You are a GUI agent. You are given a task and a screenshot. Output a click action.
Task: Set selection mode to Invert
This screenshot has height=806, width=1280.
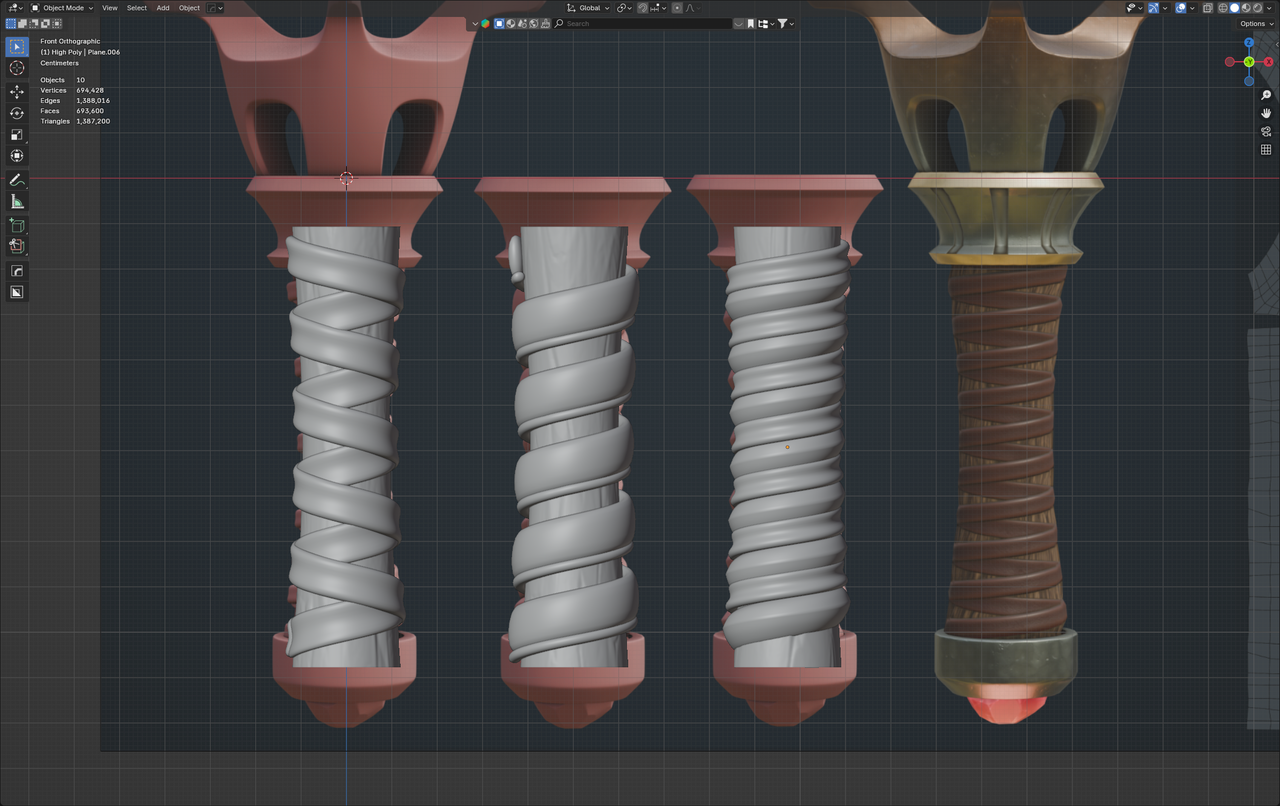point(44,23)
